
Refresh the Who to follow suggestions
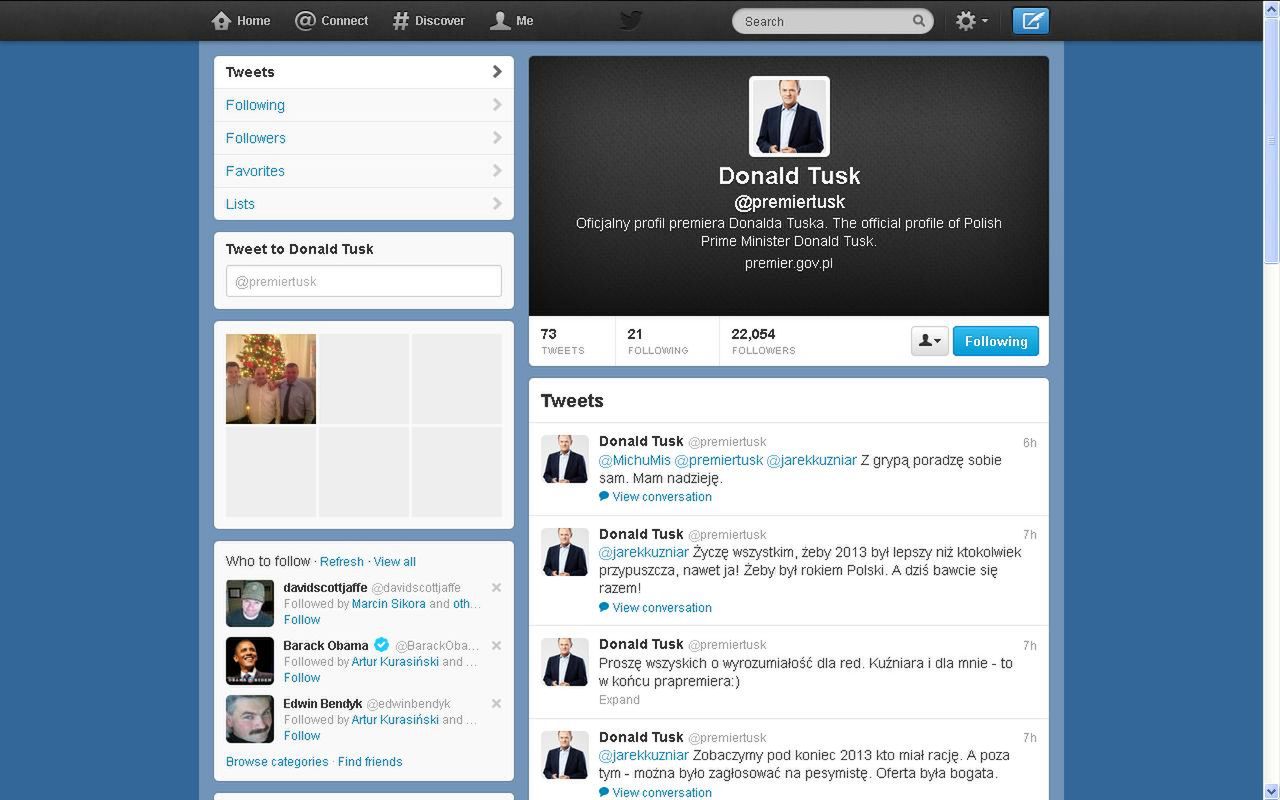tap(342, 562)
